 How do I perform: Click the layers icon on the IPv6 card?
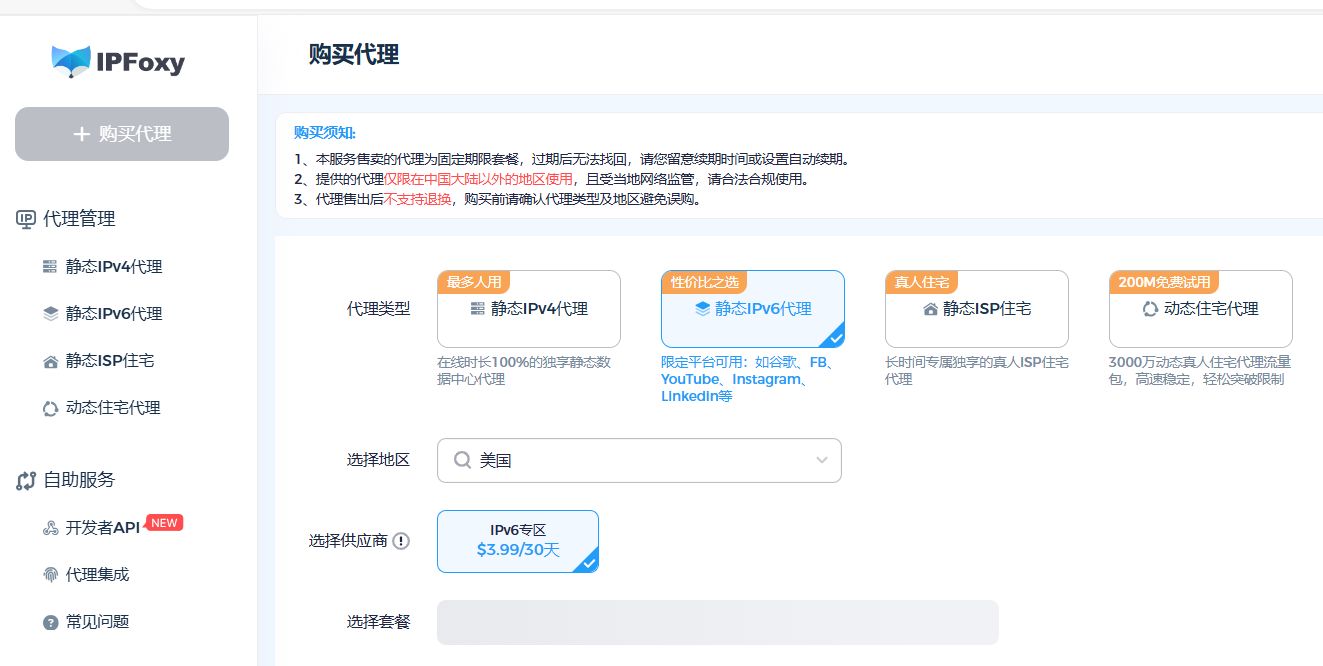pyautogui.click(x=703, y=310)
